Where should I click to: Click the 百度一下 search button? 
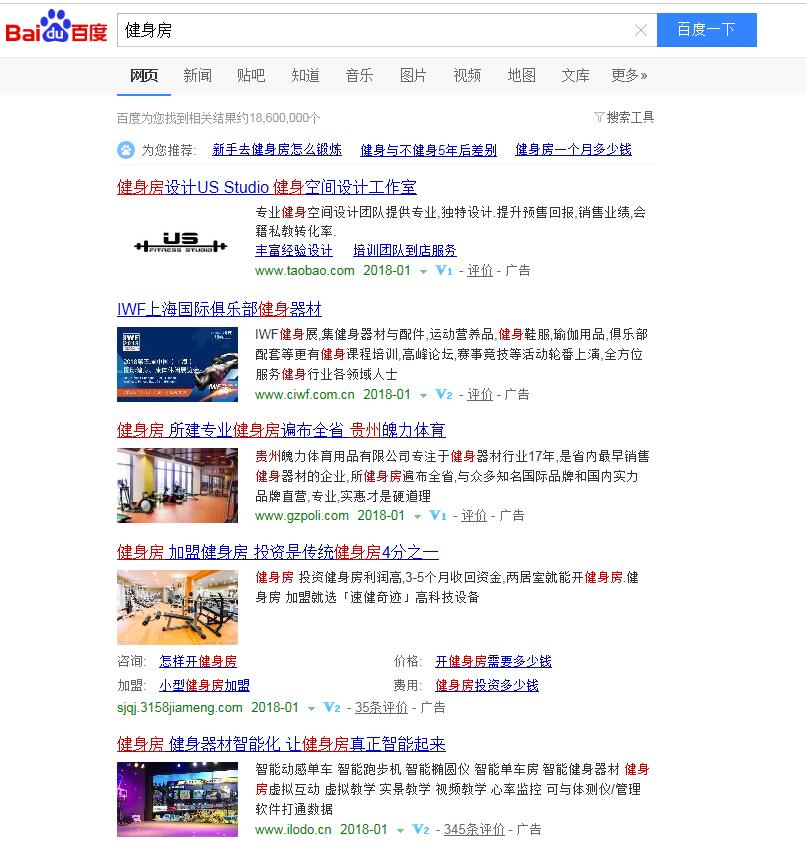(x=706, y=30)
